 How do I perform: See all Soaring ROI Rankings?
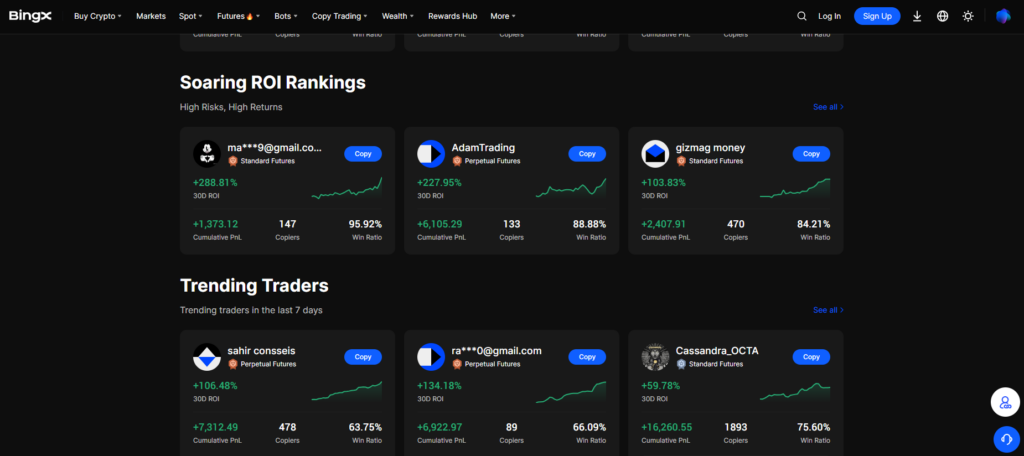(828, 107)
